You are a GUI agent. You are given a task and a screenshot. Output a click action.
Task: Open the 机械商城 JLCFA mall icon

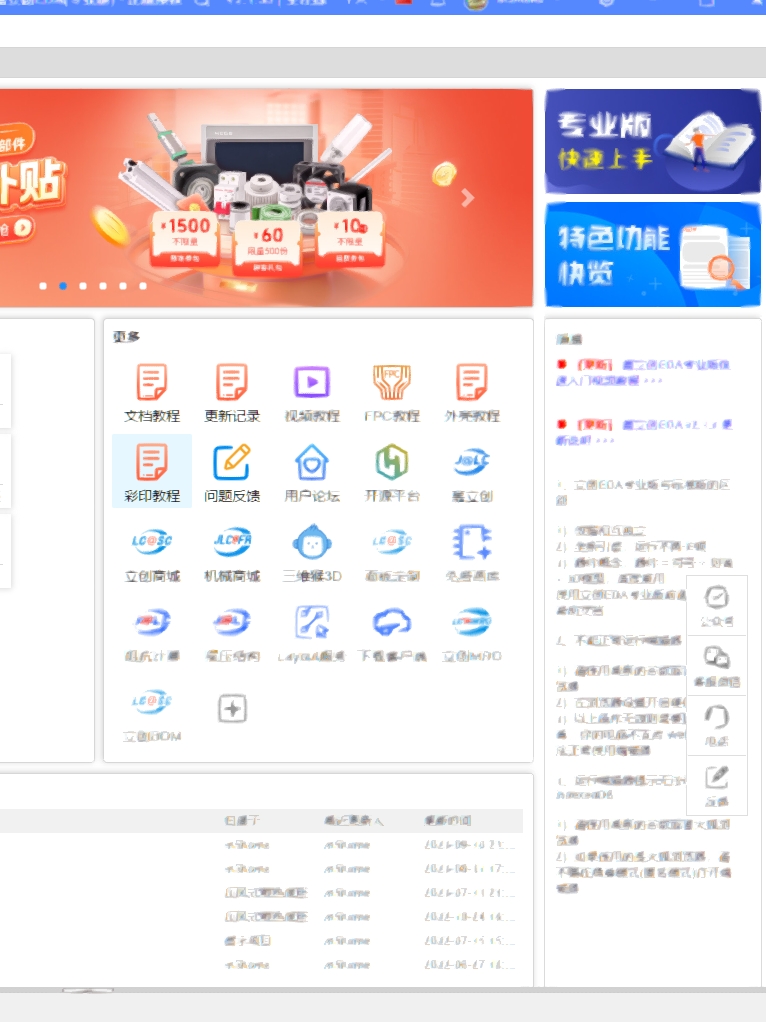click(x=232, y=542)
